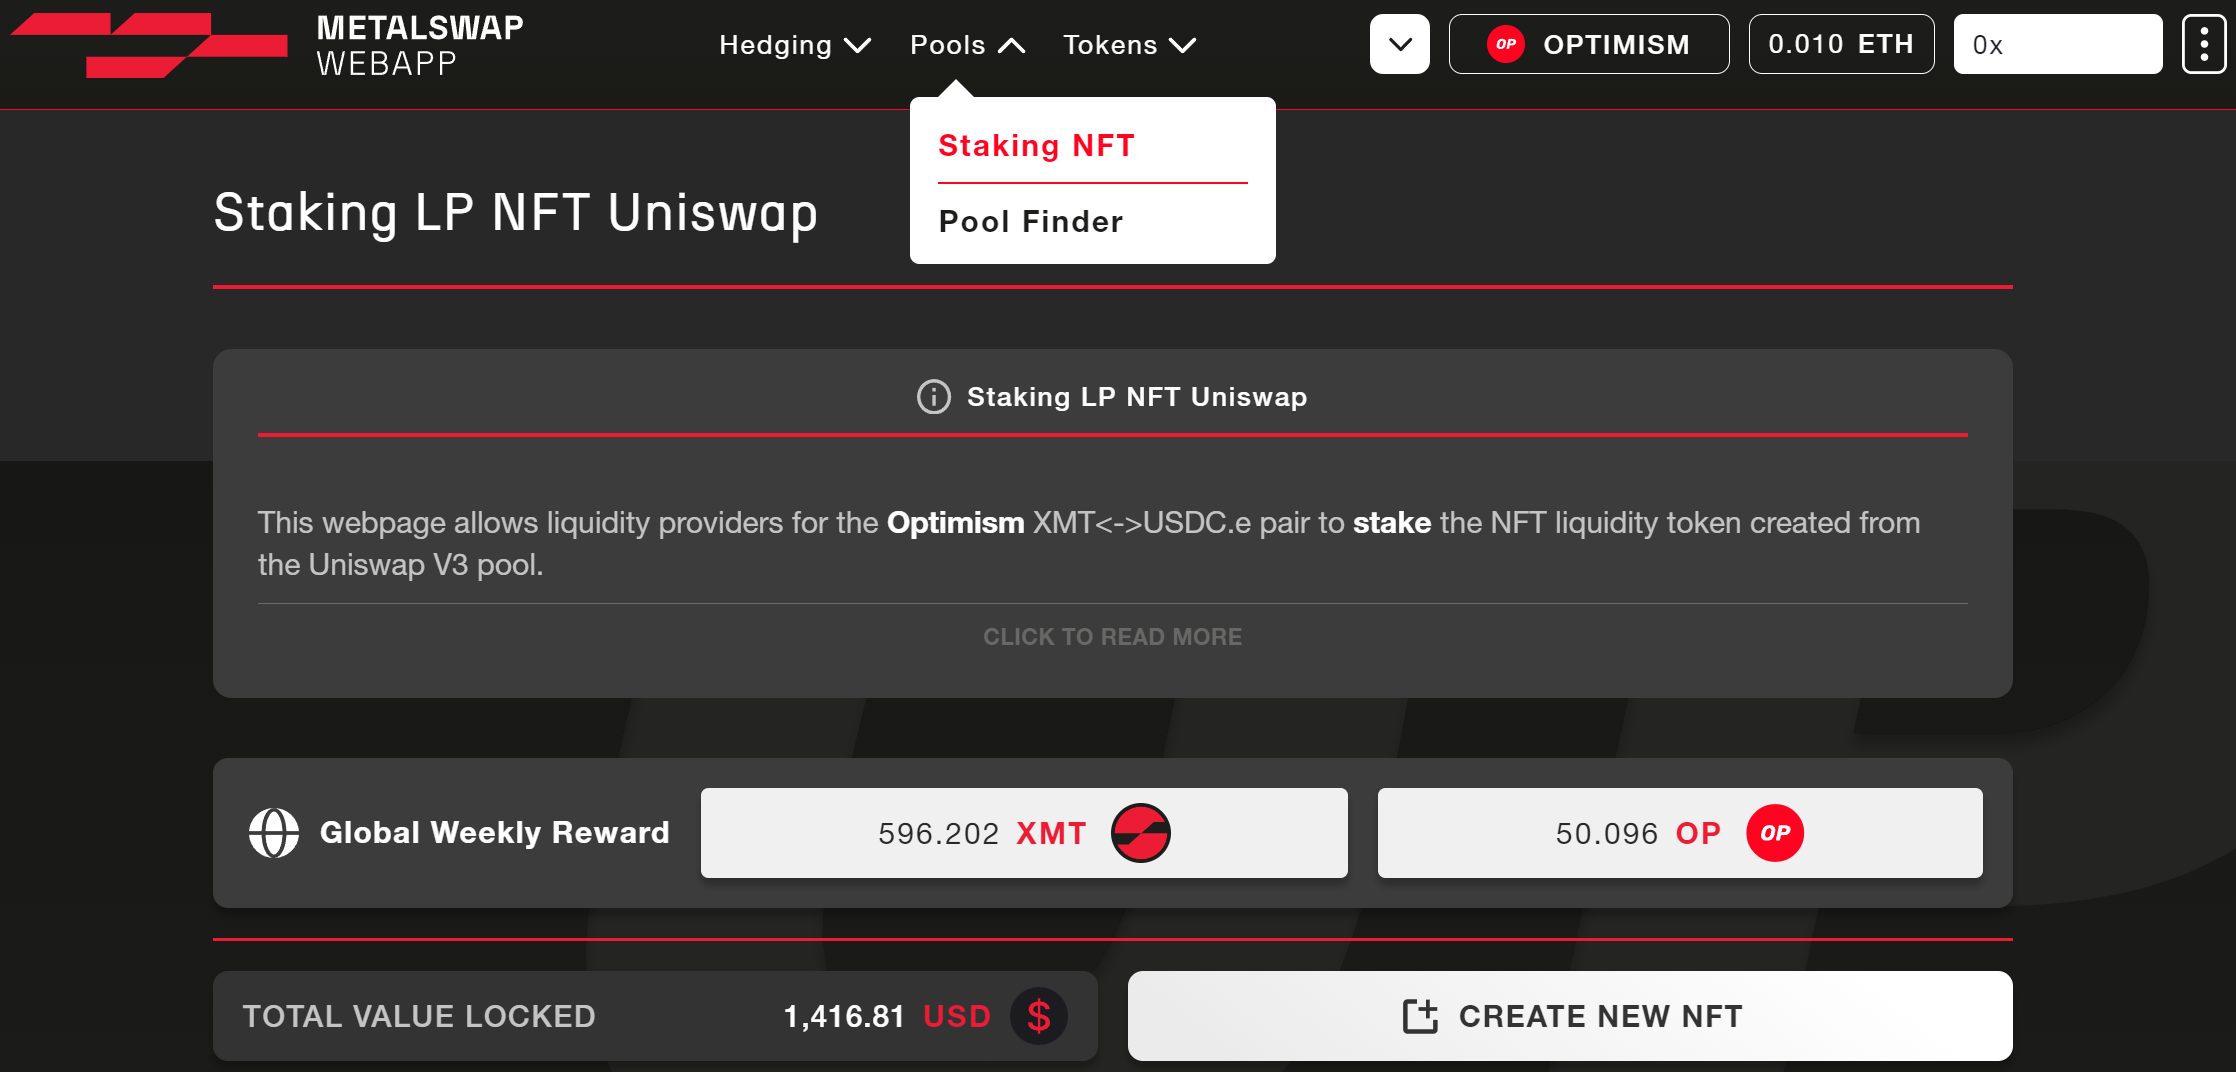Open the white chevron dropdown button
2236x1072 pixels.
pyautogui.click(x=1400, y=44)
